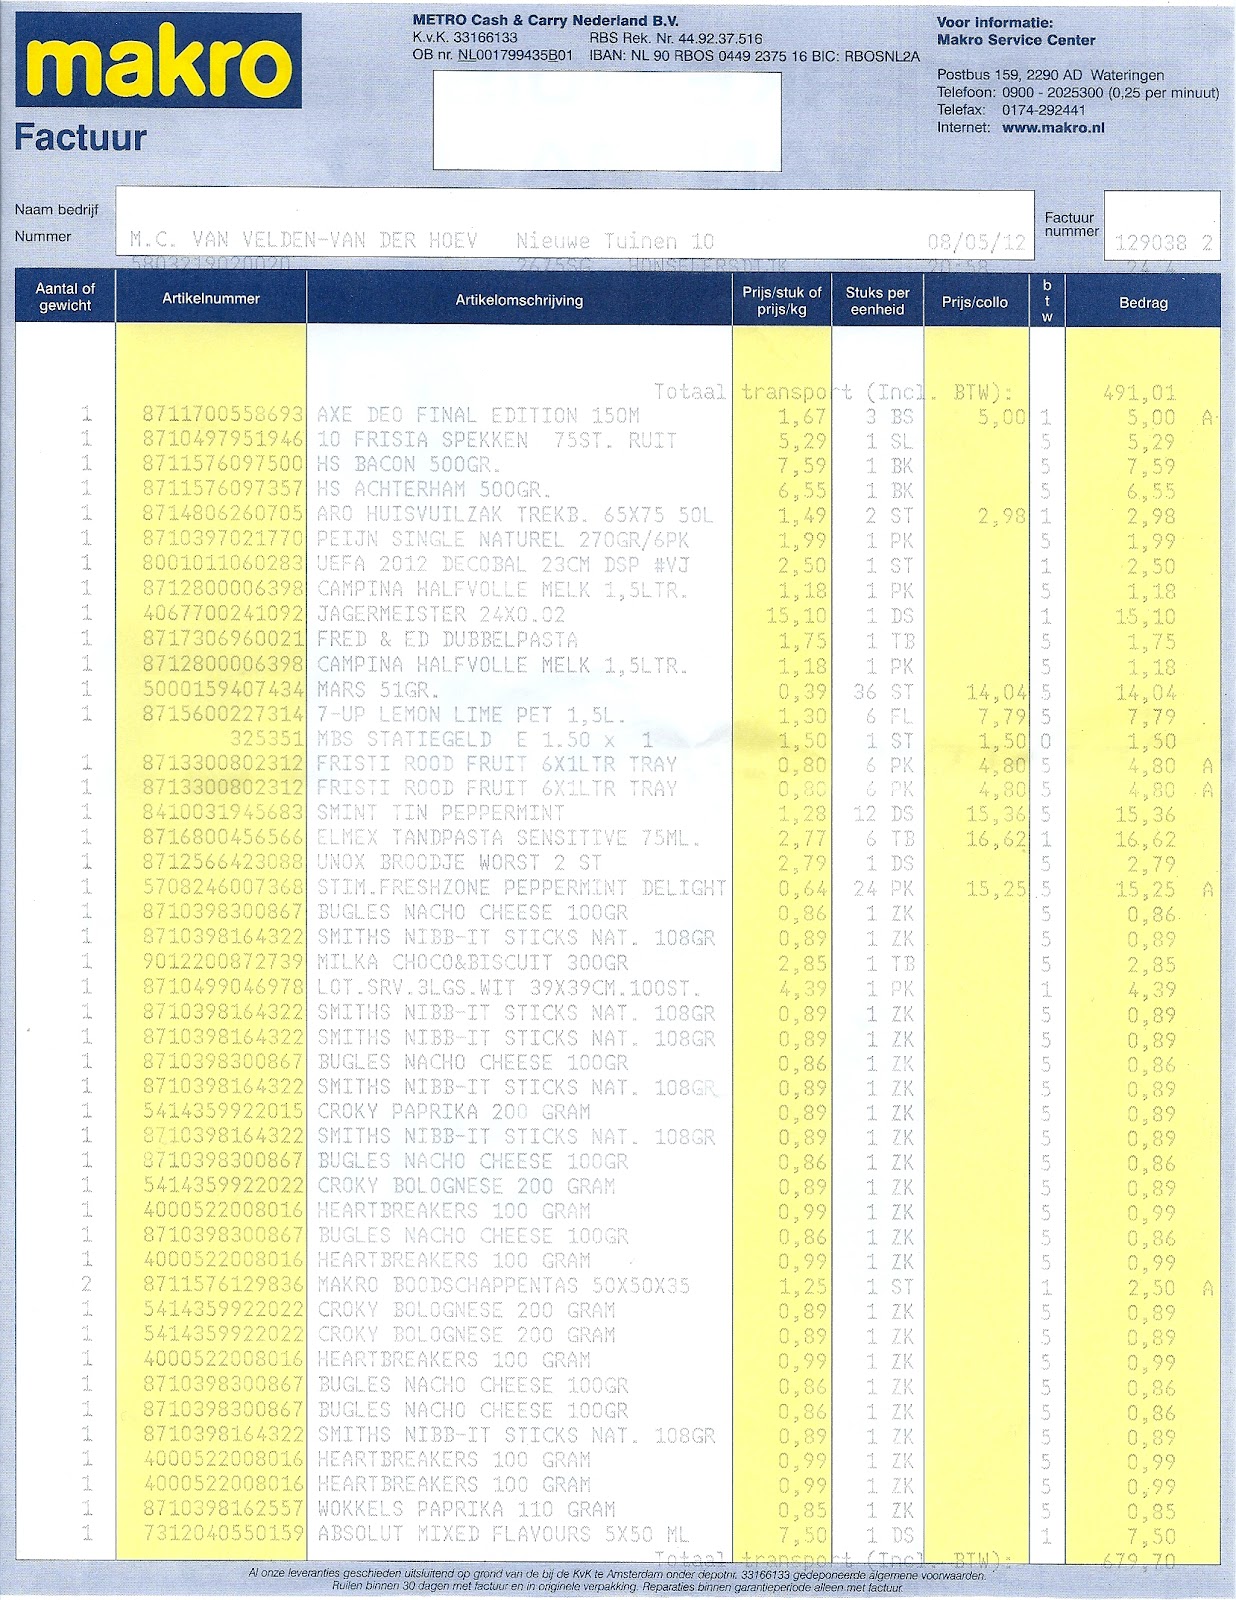Click article number 8710497951946
Screen dimensions: 1236x1600
pyautogui.click(x=222, y=441)
